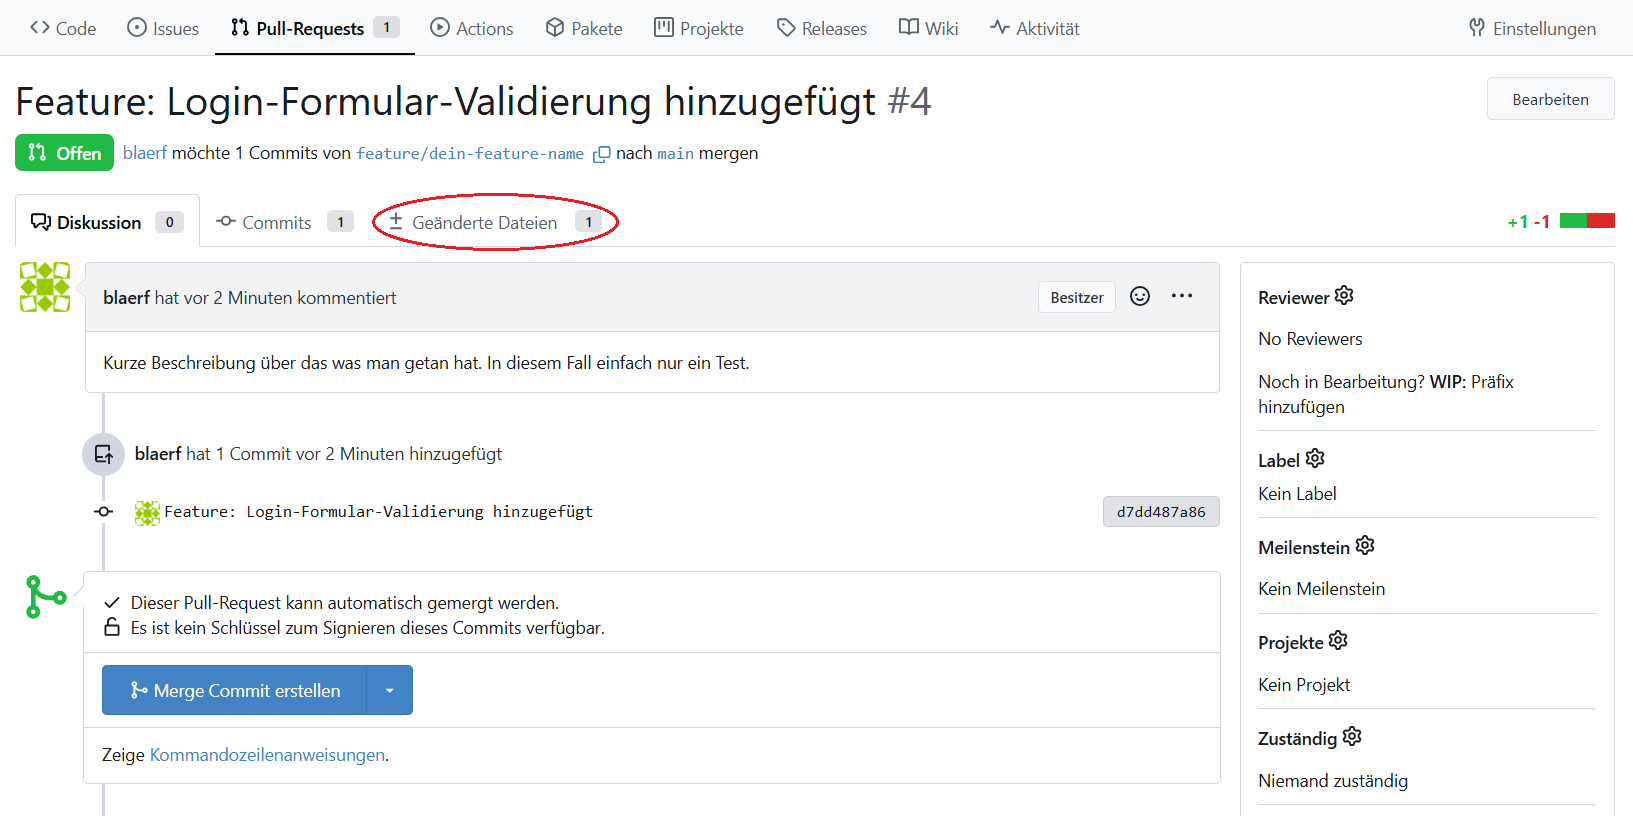Open the comment's three-dot options menu

point(1182,297)
